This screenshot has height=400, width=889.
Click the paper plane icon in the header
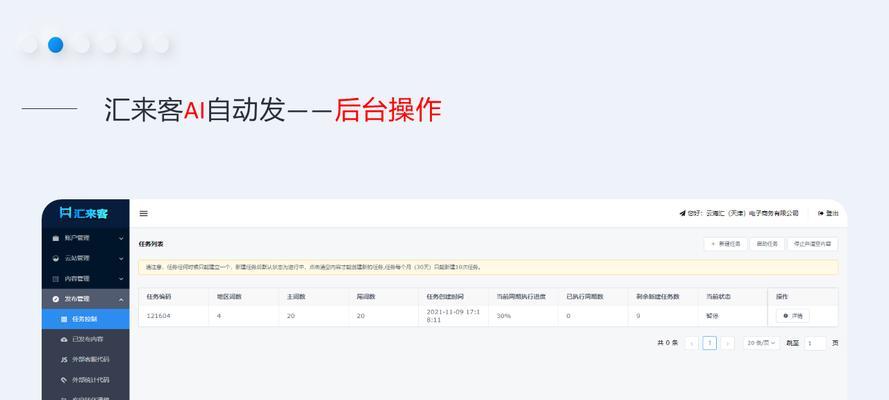click(683, 214)
